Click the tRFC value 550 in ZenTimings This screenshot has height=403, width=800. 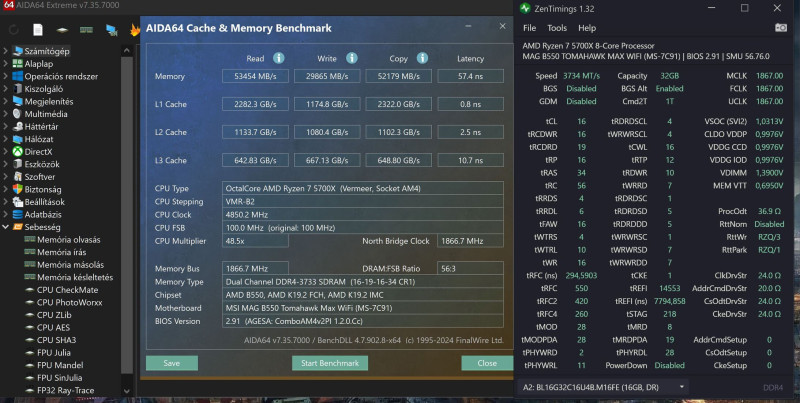point(582,288)
